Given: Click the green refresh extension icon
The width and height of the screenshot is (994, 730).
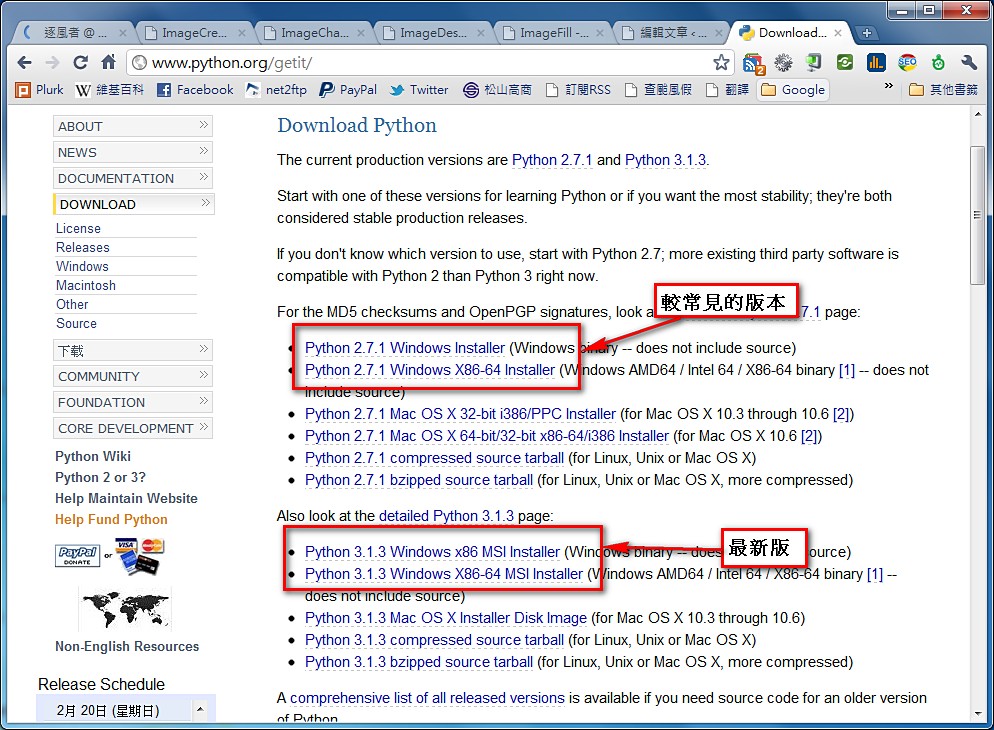Looking at the screenshot, I should [845, 62].
